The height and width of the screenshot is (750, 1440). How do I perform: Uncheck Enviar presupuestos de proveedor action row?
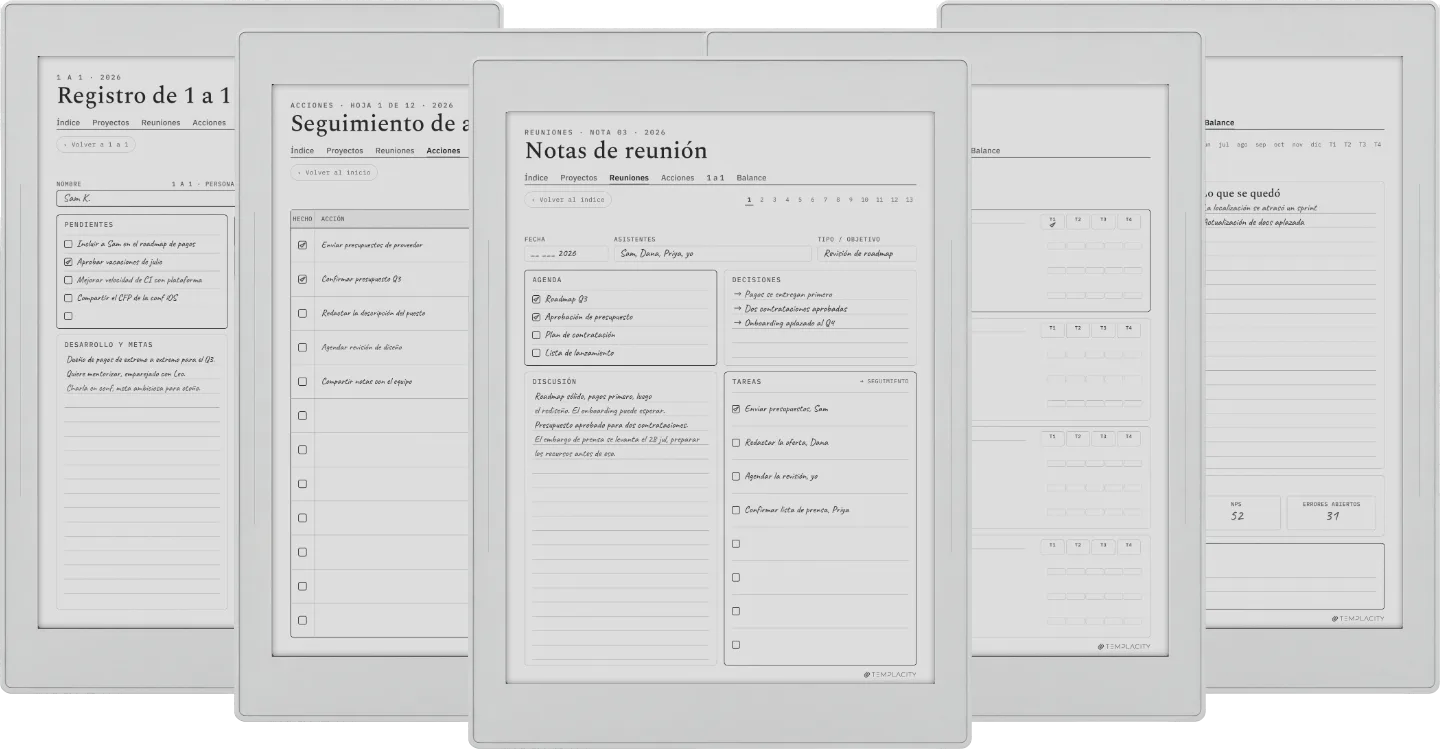(302, 245)
